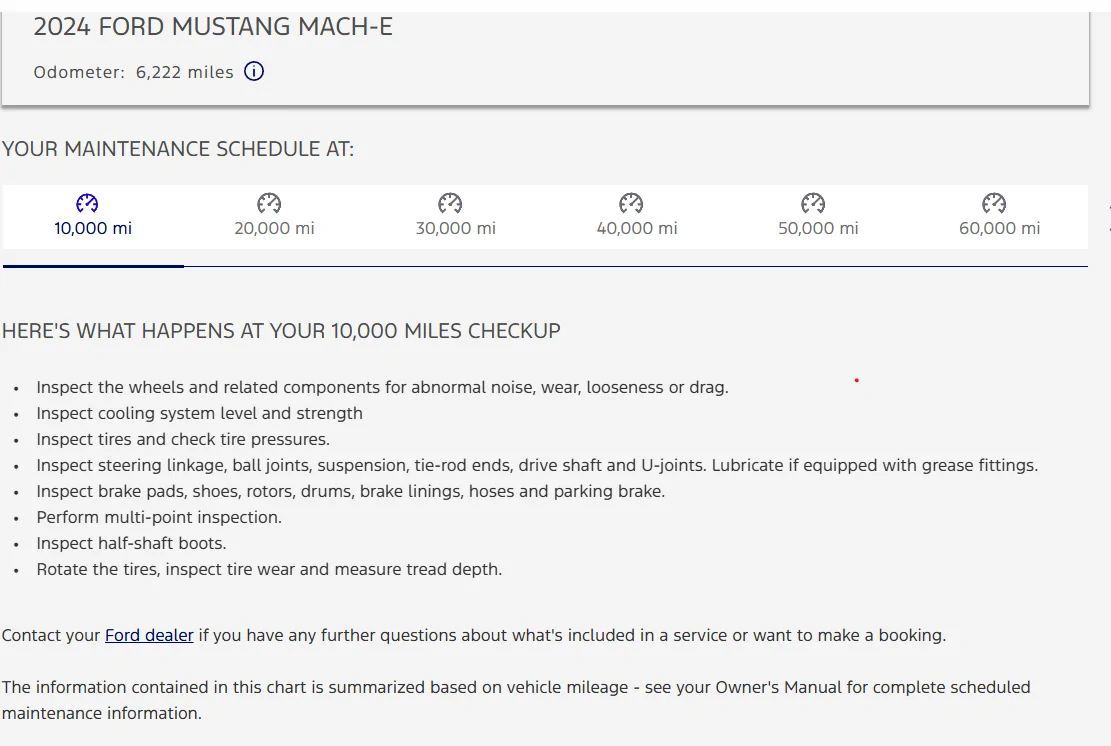Click the 2024 FORD MUSTANG MACH-E heading
1111x746 pixels.
pyautogui.click(x=213, y=27)
